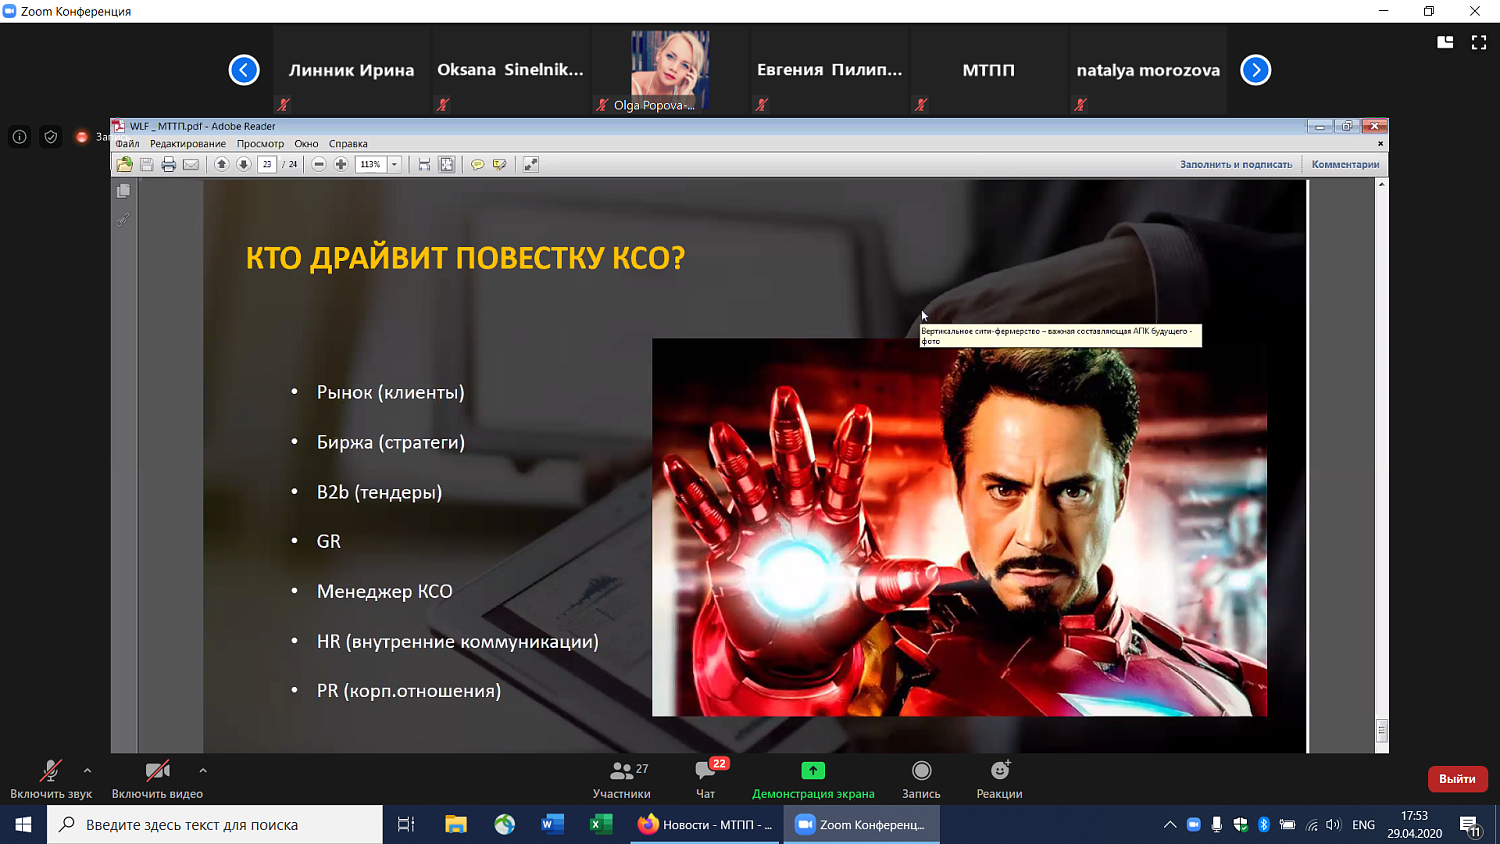Switch Zoom to gallery view
Image resolution: width=1500 pixels, height=844 pixels.
[1445, 42]
